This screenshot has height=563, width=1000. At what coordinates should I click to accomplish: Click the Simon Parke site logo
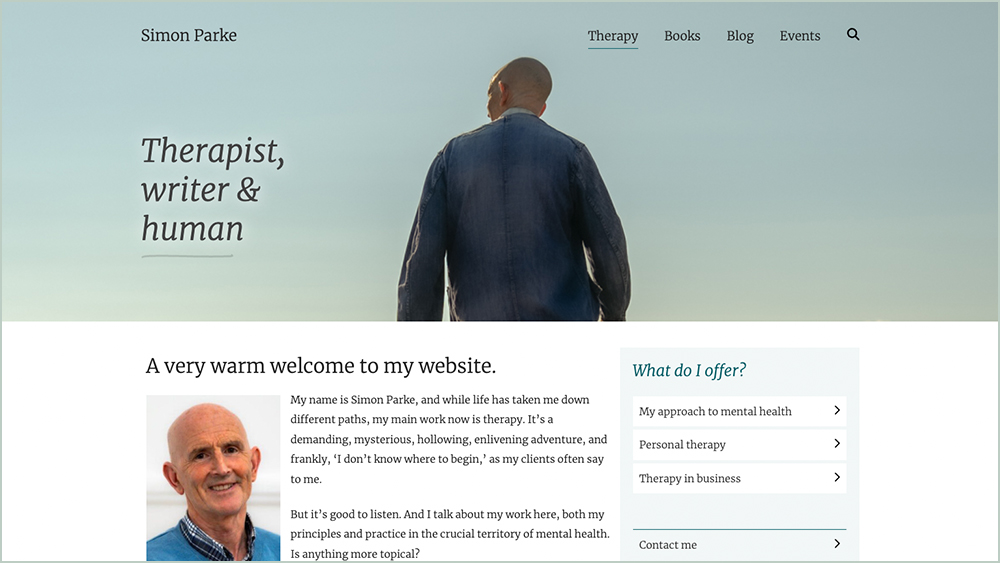pos(189,35)
